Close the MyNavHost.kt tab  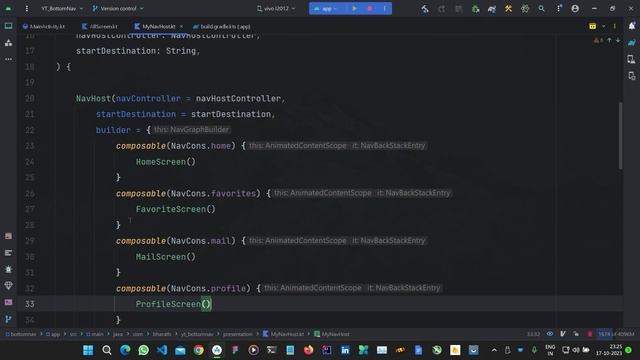click(181, 27)
